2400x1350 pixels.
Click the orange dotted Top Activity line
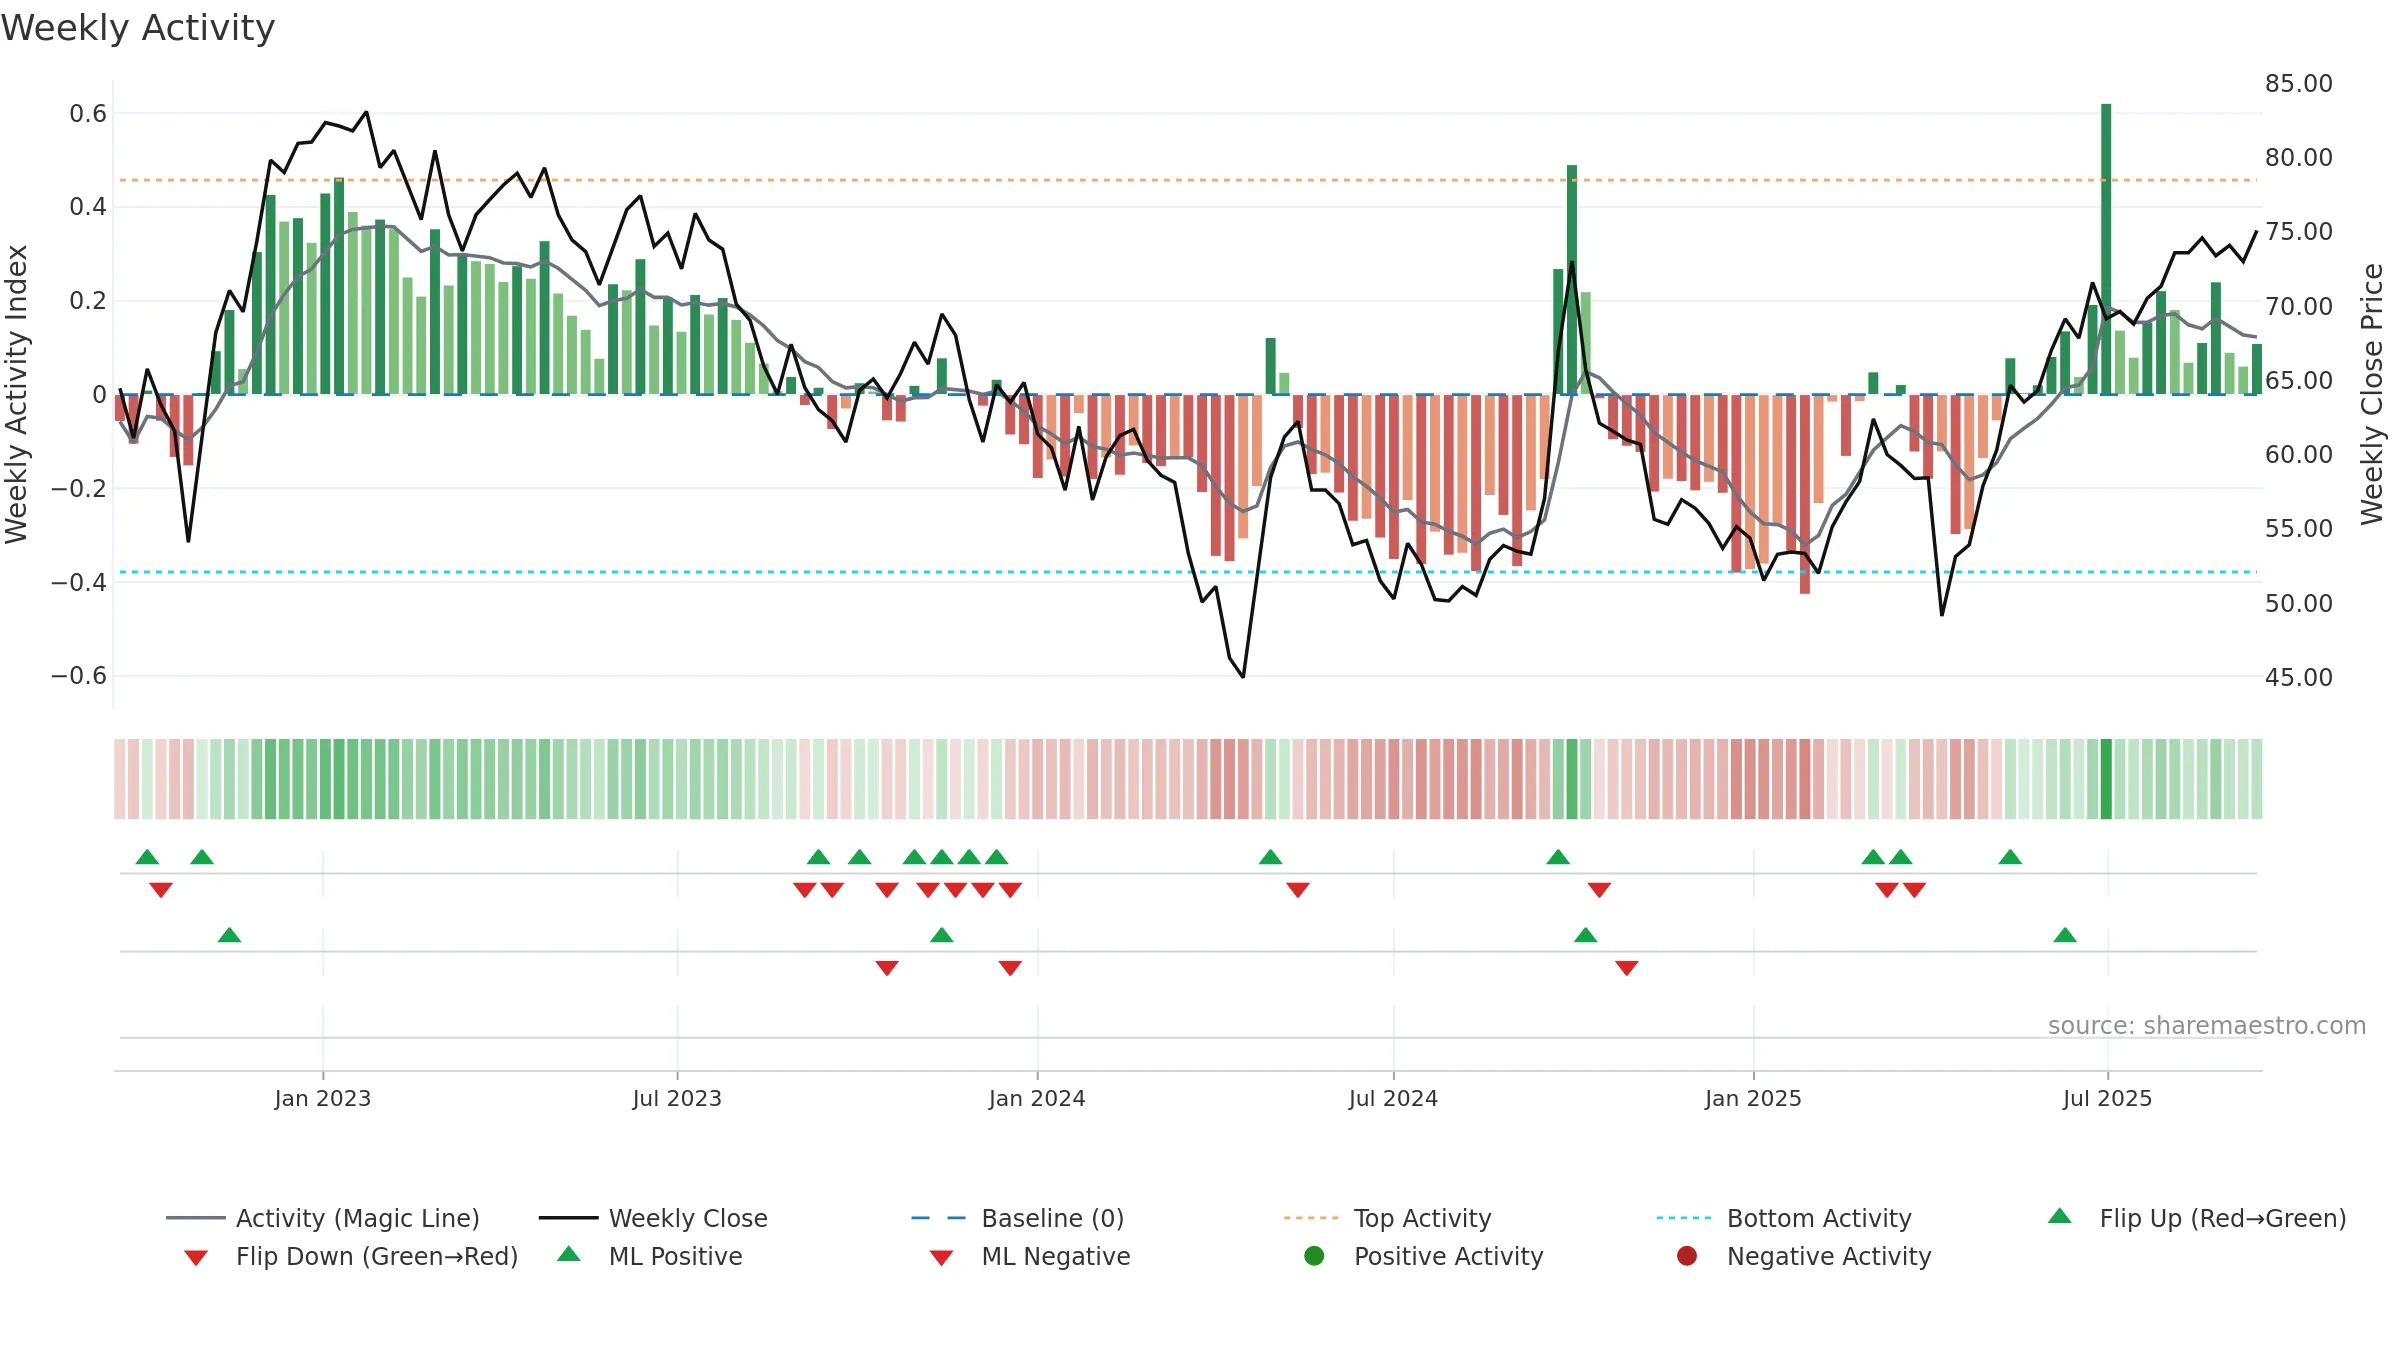click(x=1188, y=180)
